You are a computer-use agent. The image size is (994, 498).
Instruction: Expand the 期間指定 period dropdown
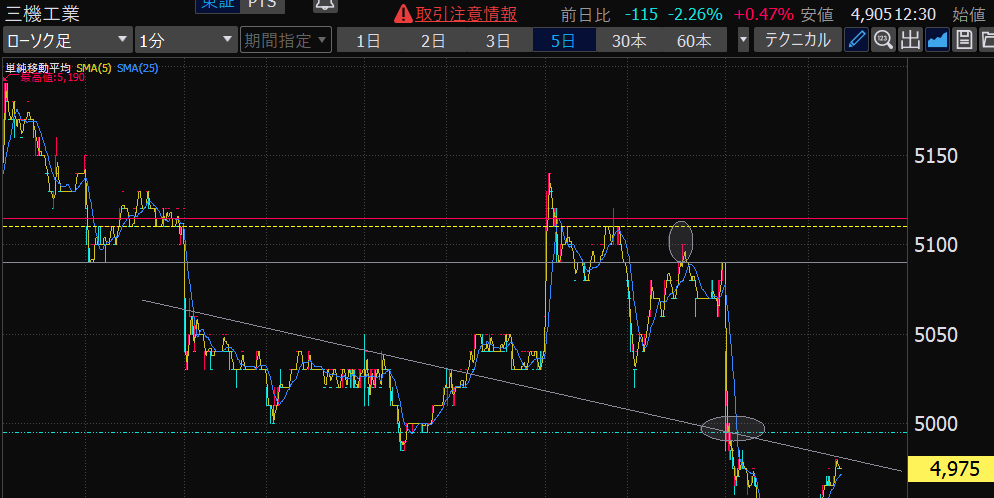tap(286, 41)
